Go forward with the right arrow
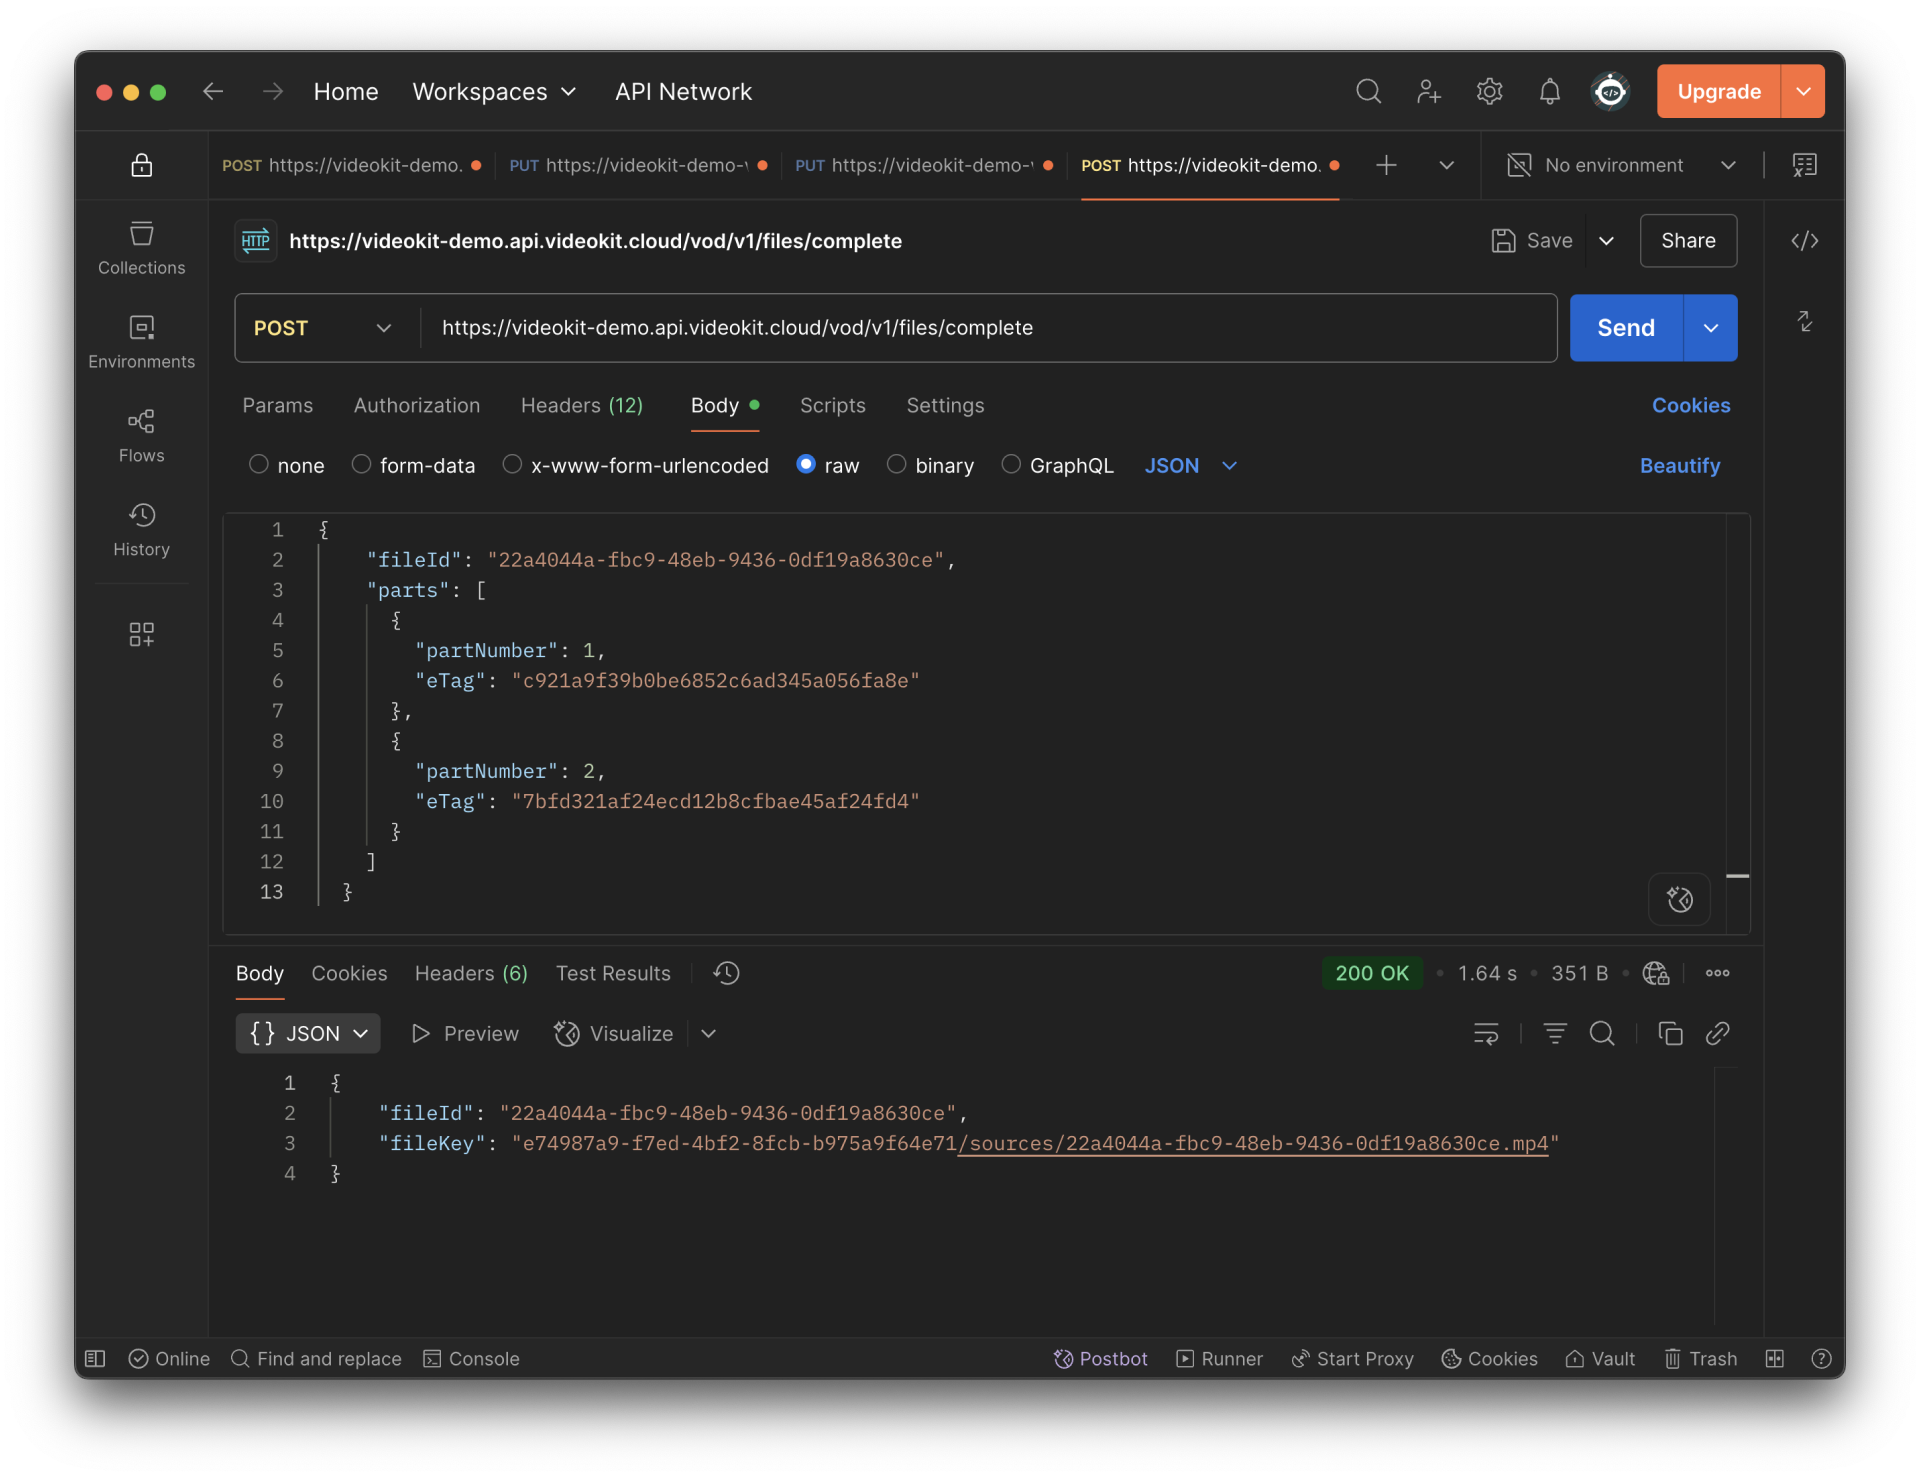 click(272, 92)
